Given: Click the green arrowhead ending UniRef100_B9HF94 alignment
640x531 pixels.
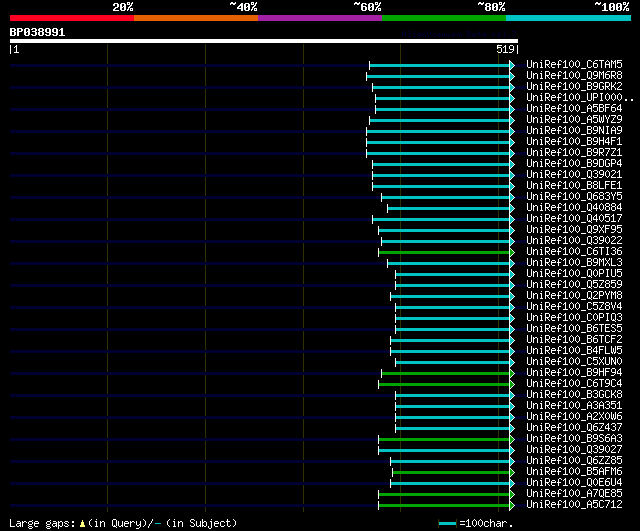Looking at the screenshot, I should pos(512,374).
